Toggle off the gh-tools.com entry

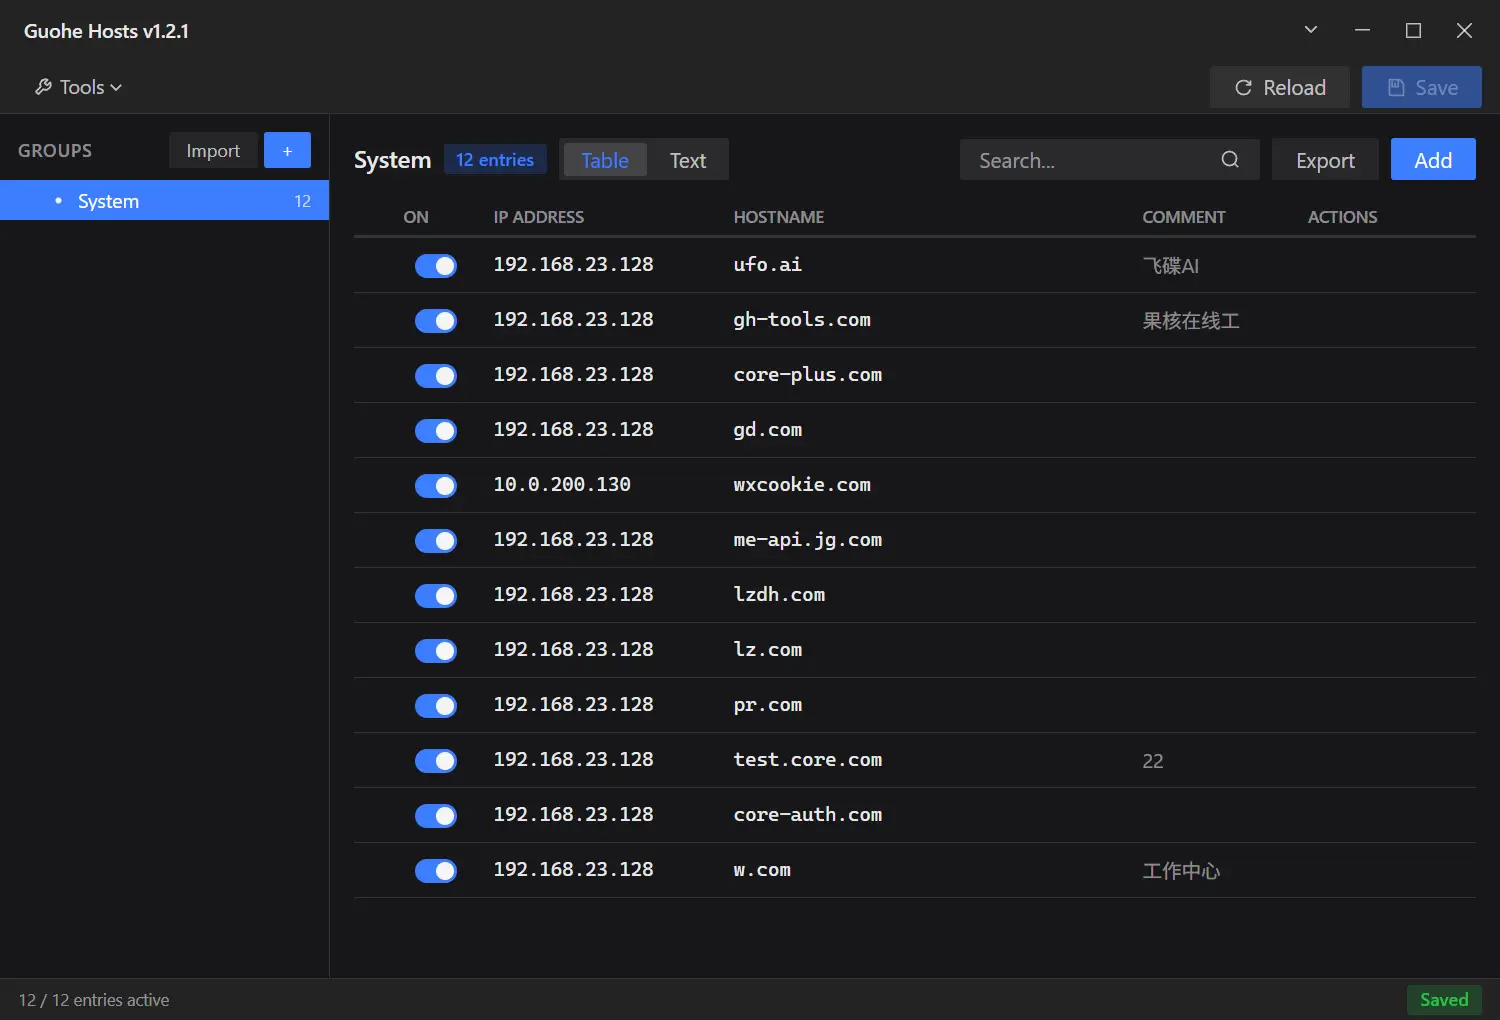[x=436, y=321]
